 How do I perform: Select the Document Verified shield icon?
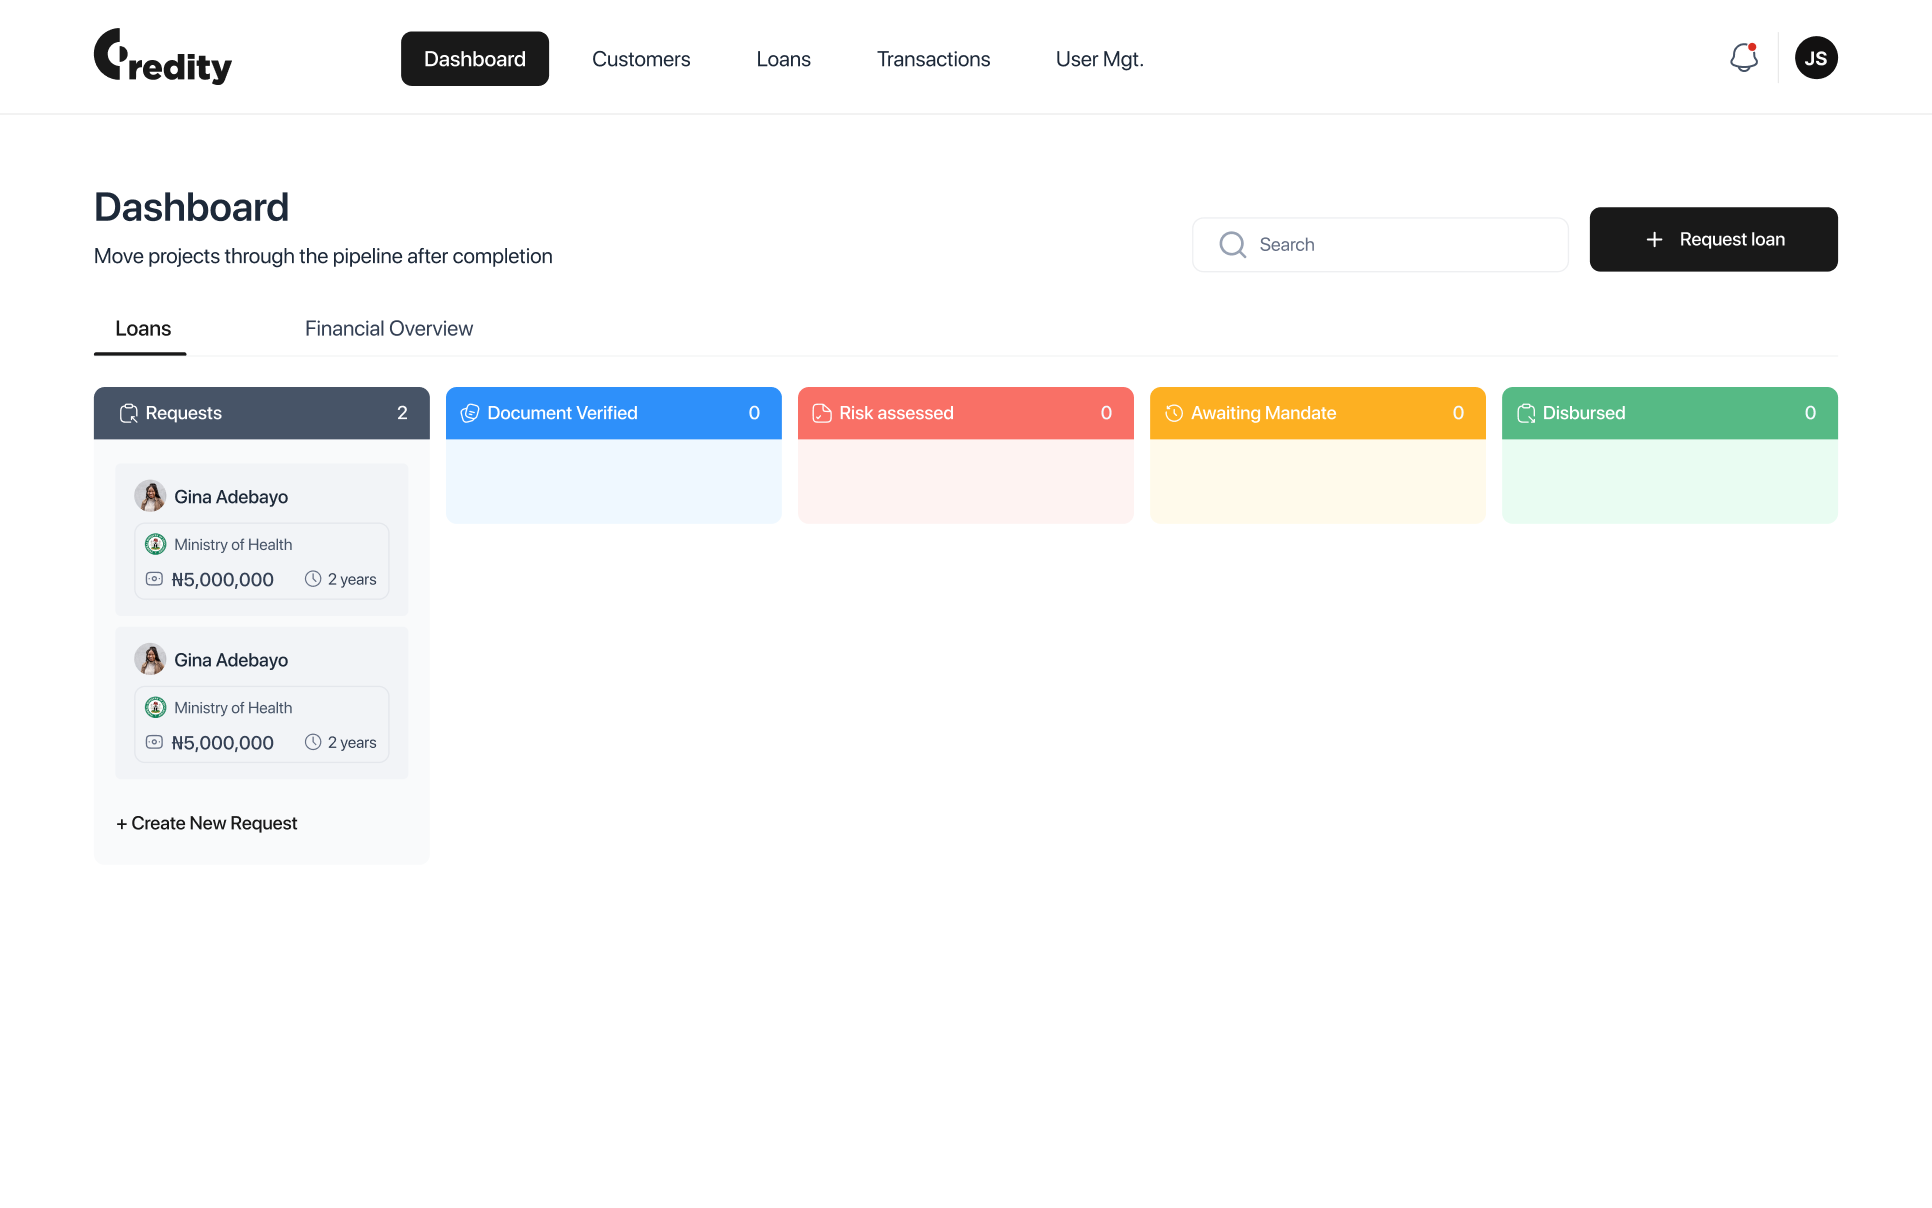470,413
